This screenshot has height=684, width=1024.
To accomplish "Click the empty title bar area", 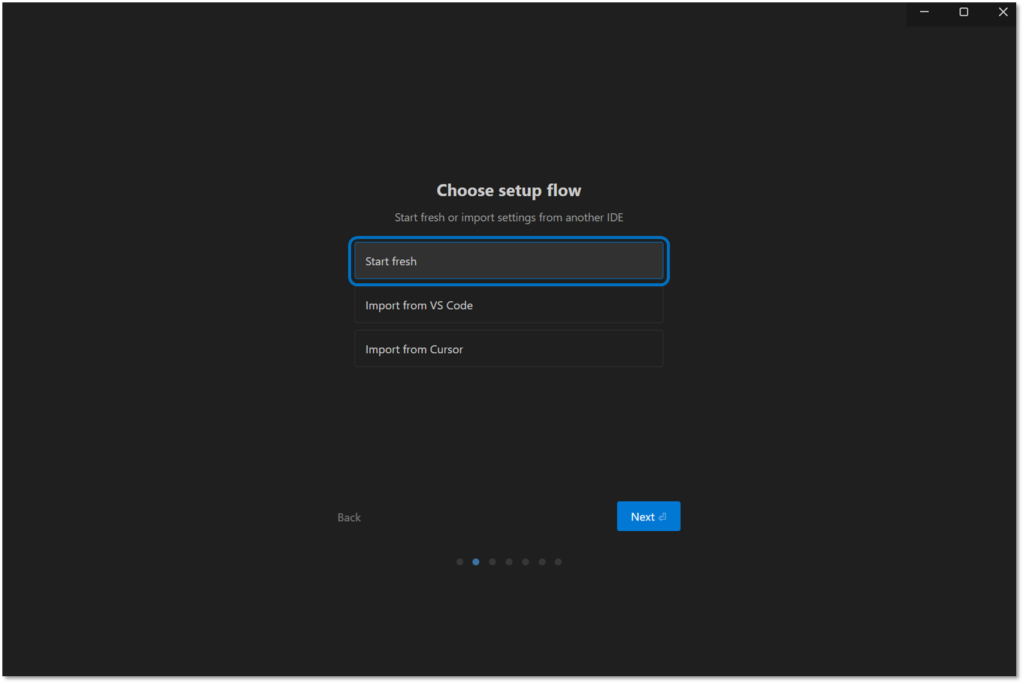I will click(450, 12).
